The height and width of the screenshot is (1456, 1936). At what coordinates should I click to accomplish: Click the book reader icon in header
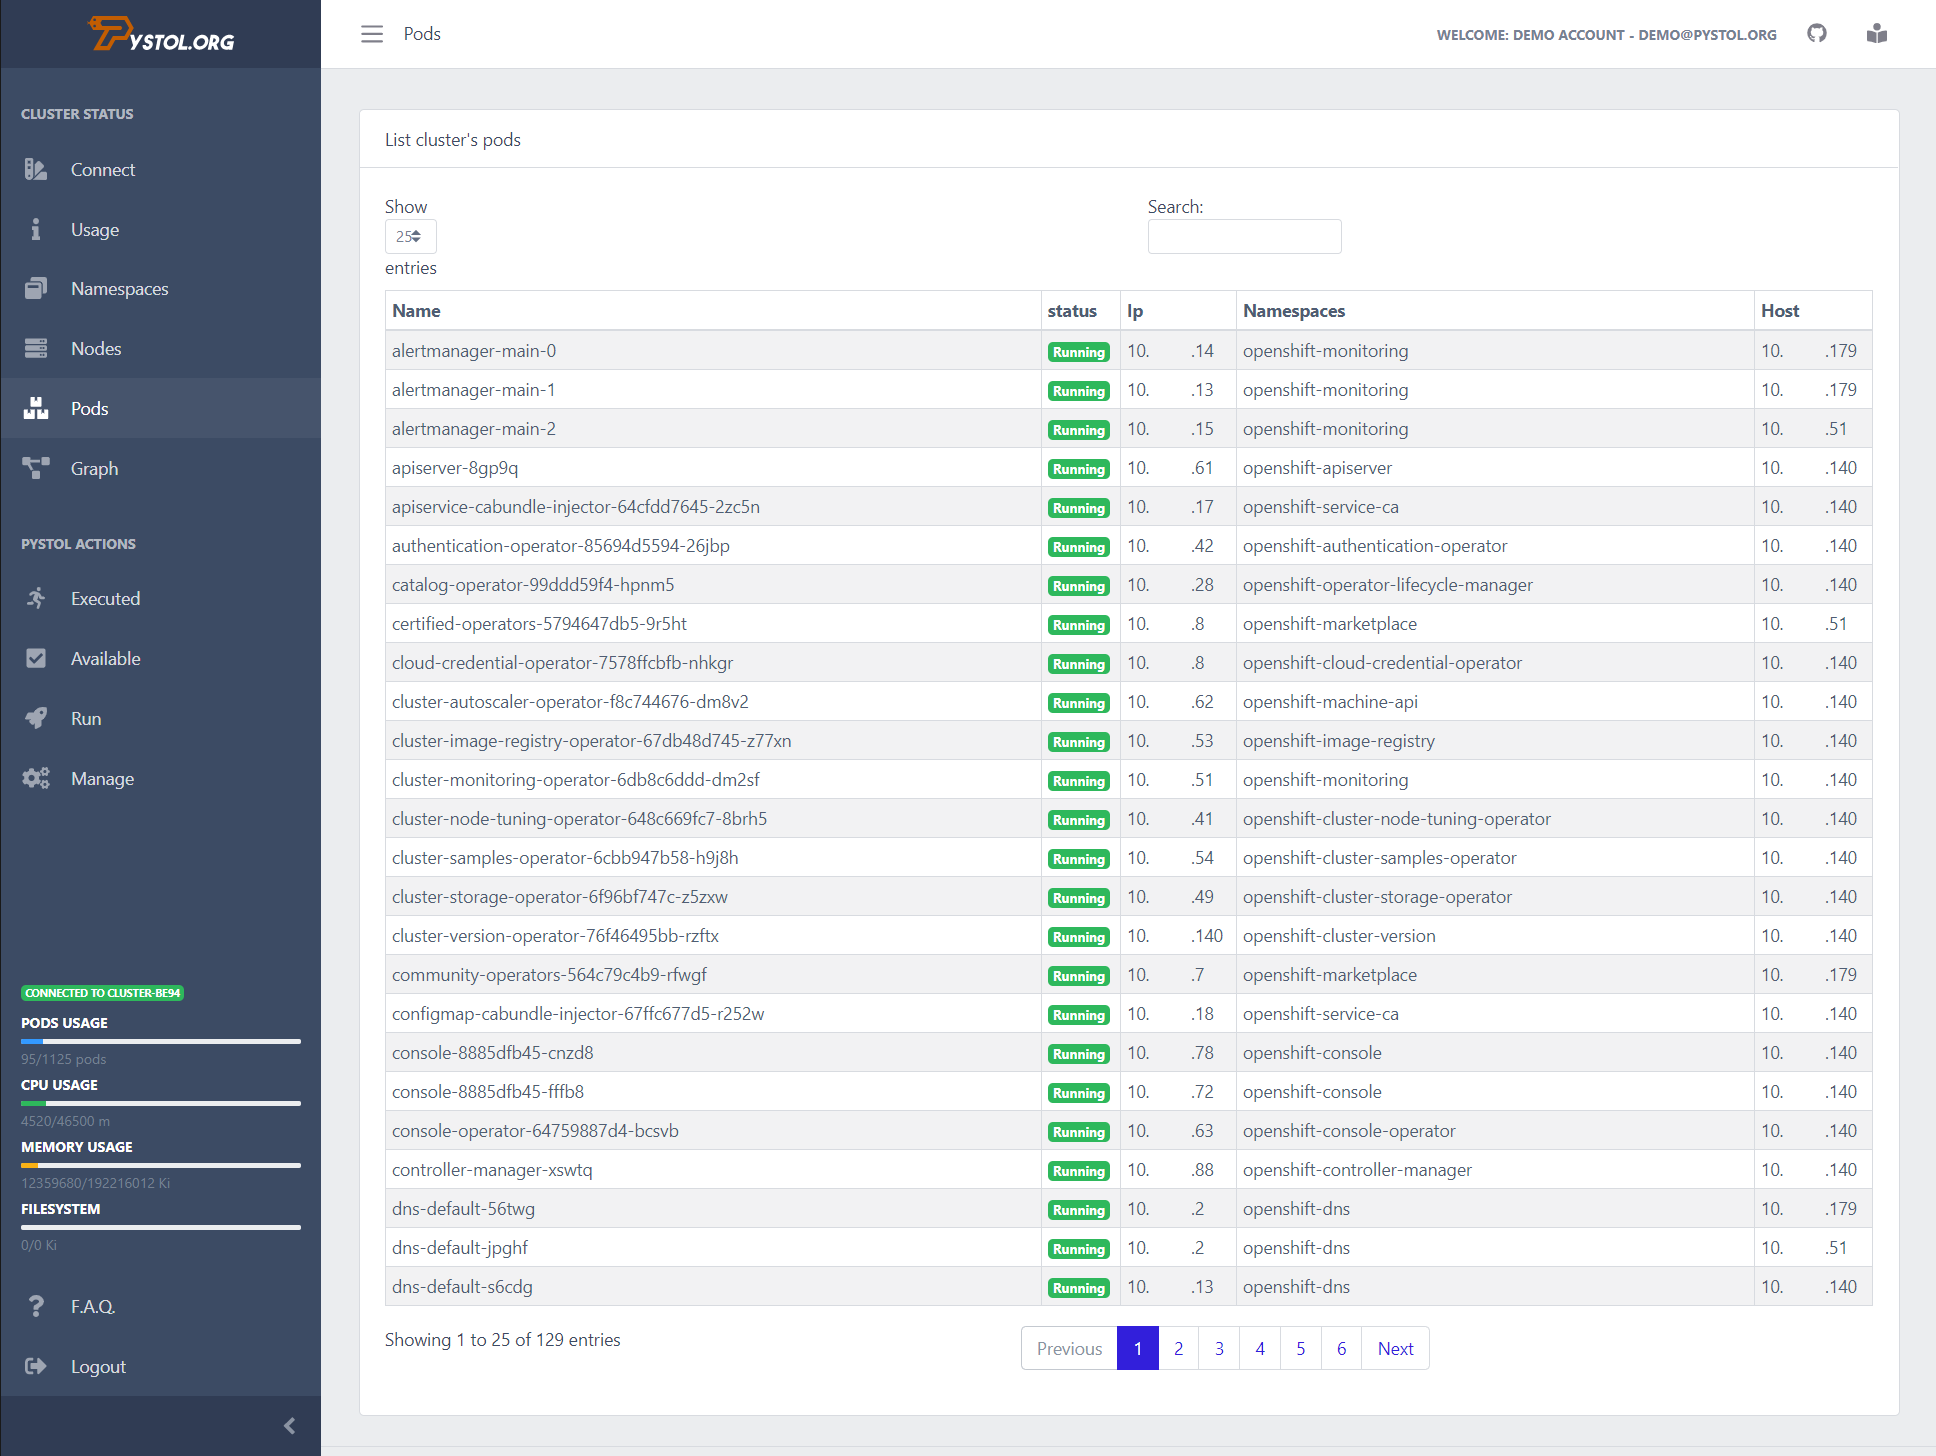(x=1877, y=34)
